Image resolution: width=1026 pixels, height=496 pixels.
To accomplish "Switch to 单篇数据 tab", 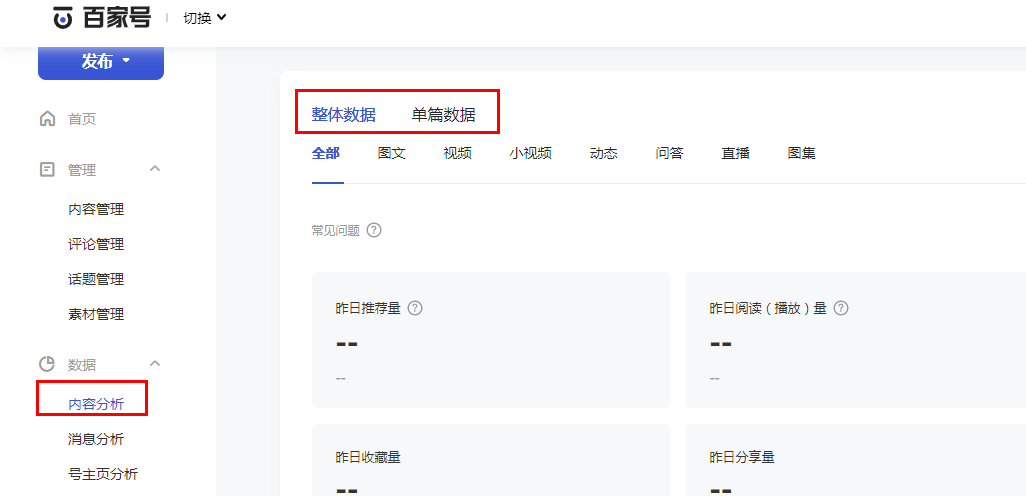I will [x=443, y=115].
